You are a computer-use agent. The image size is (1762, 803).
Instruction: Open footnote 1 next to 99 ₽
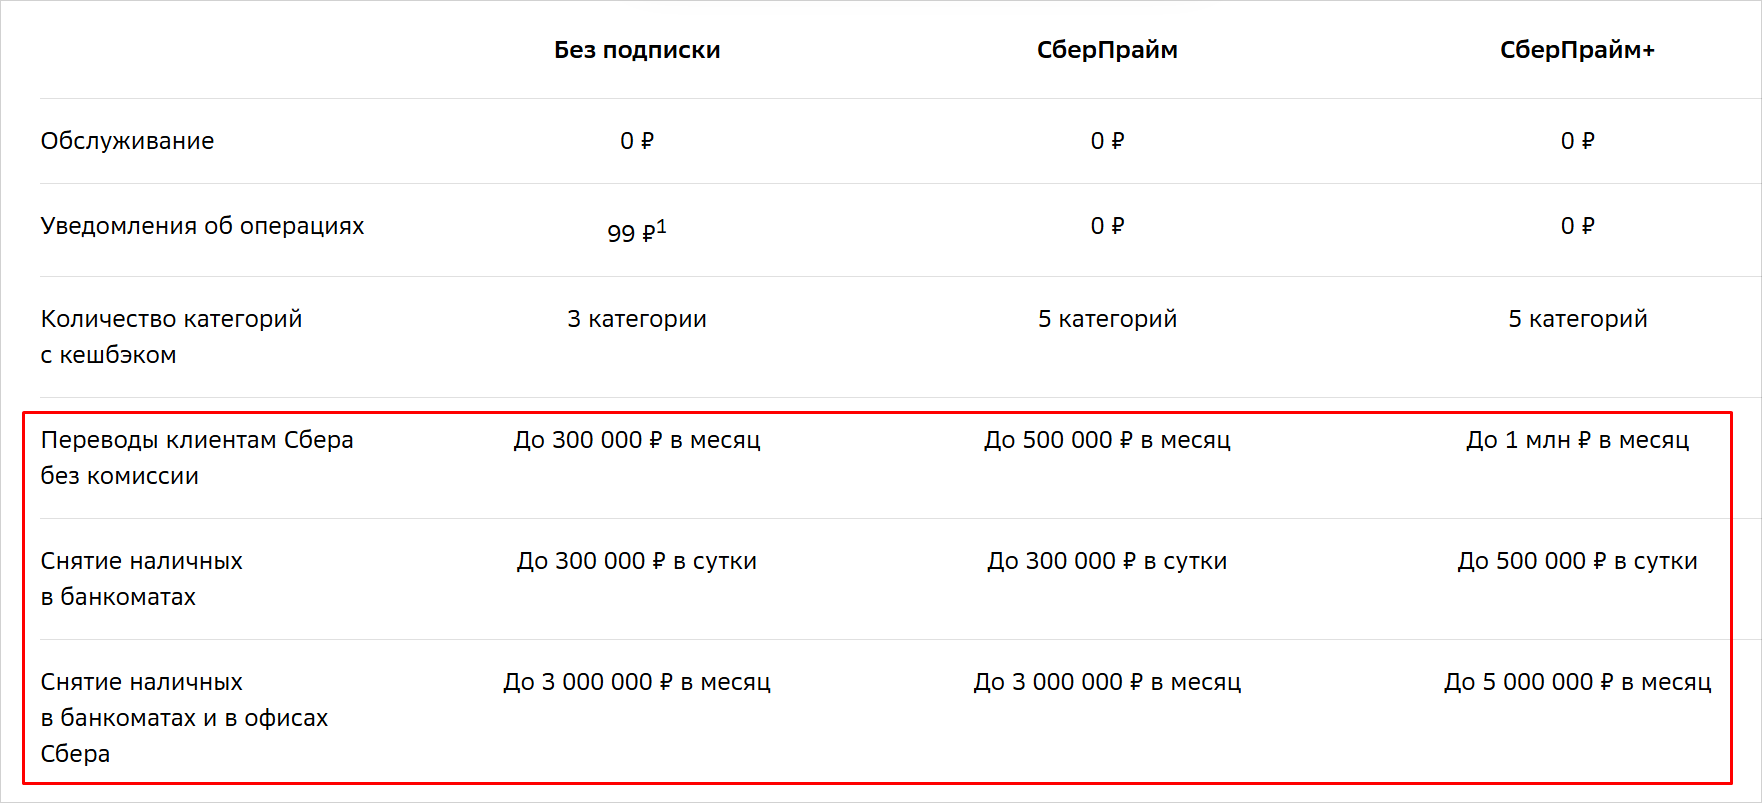[662, 227]
